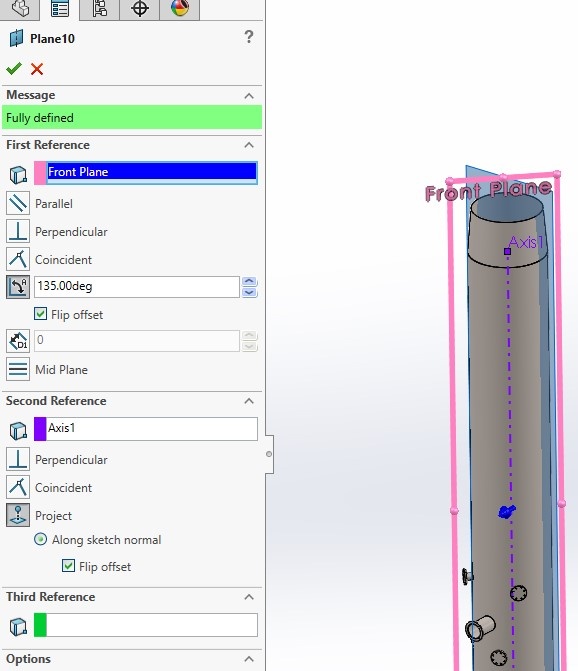
Task: Choose Coincident for second reference
Action: 18,487
